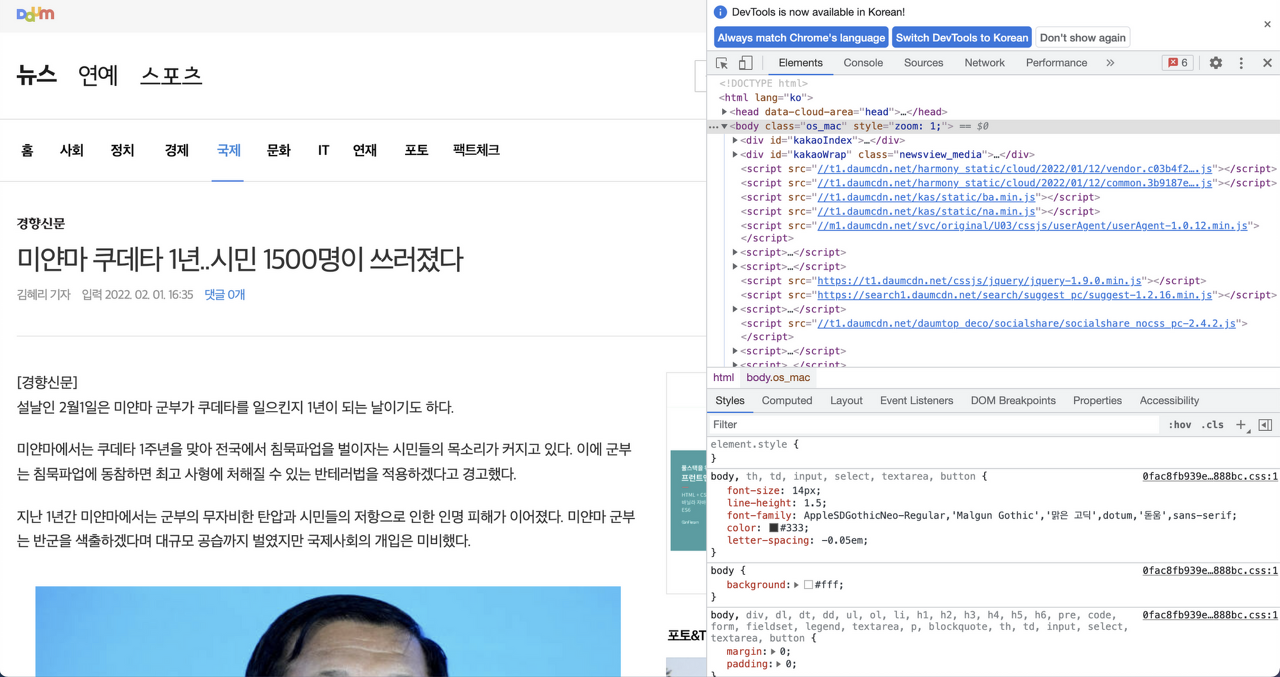Open the Accessibility tab
This screenshot has width=1280, height=677.
click(1169, 401)
